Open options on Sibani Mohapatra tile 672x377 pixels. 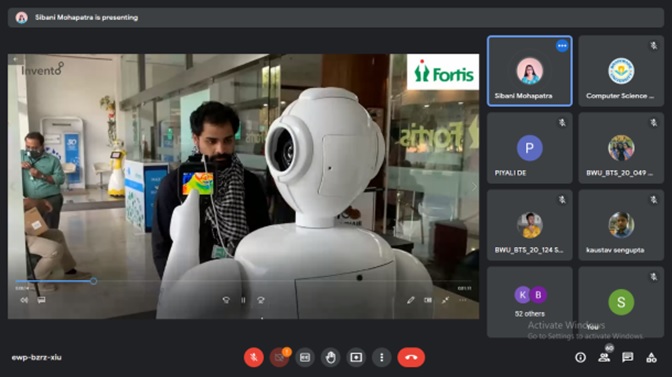[562, 45]
